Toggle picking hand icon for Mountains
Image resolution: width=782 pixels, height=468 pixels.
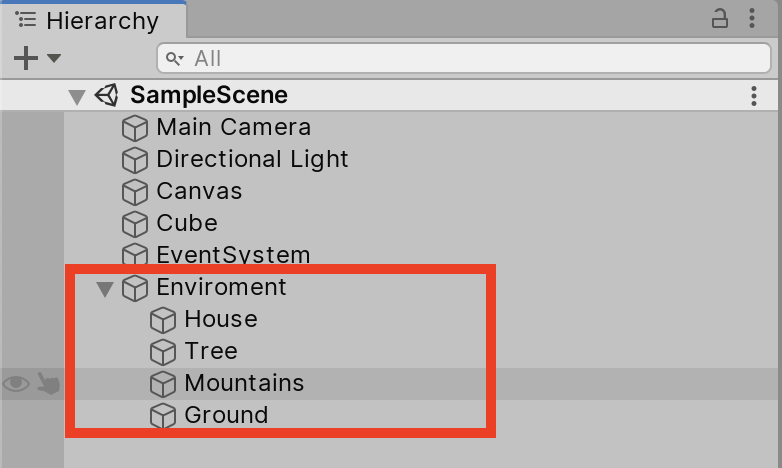click(48, 384)
